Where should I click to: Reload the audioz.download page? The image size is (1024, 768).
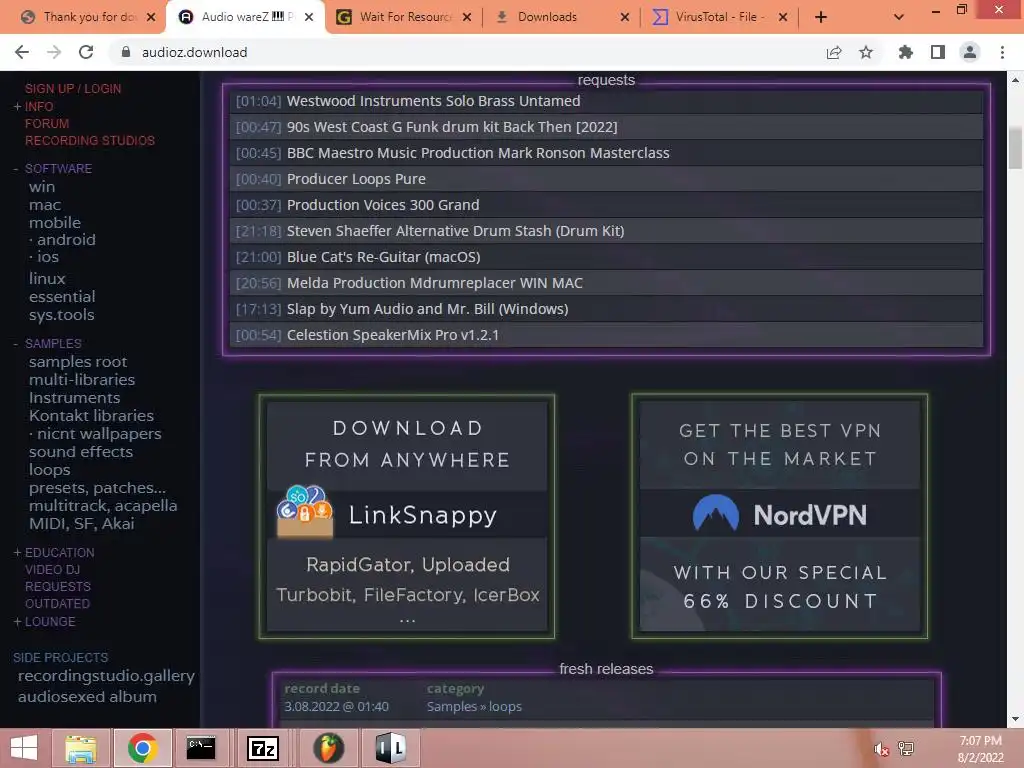click(x=86, y=52)
